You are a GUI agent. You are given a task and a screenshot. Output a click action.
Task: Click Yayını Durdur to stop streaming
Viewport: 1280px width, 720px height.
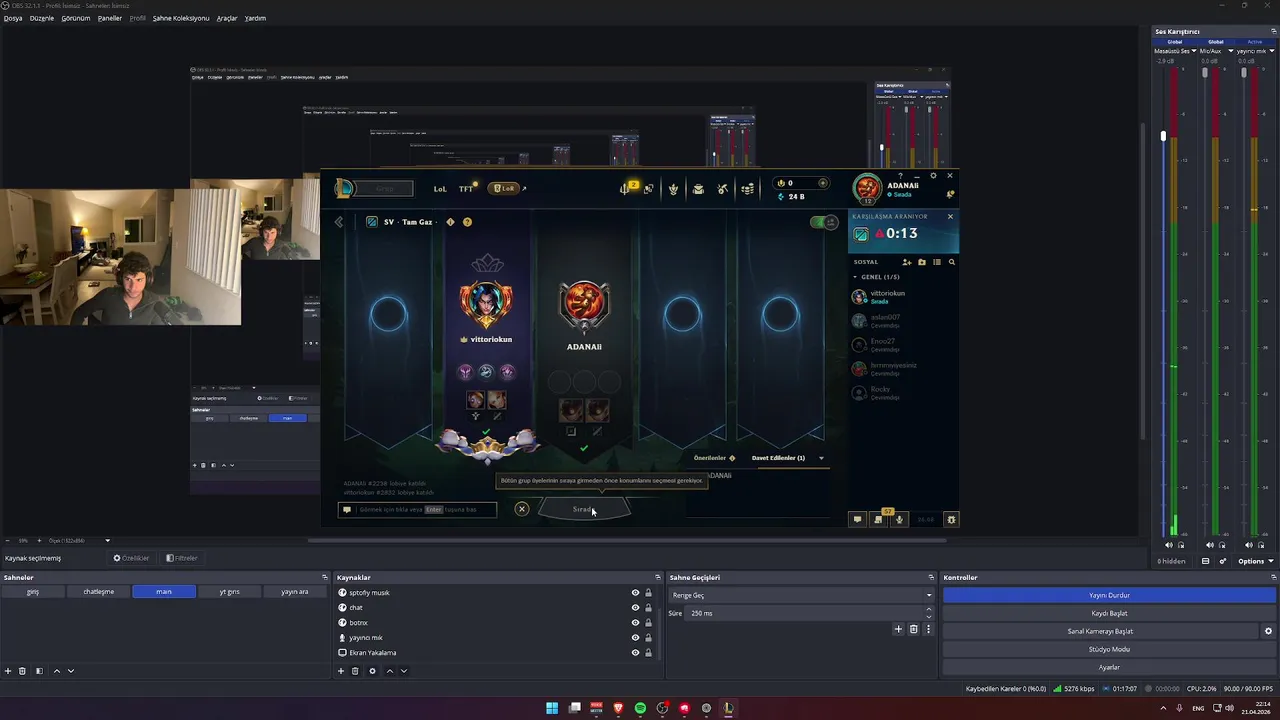tap(1109, 595)
